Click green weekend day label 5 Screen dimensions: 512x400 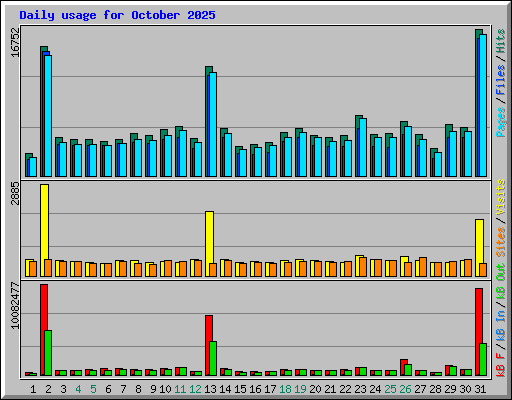93,389
